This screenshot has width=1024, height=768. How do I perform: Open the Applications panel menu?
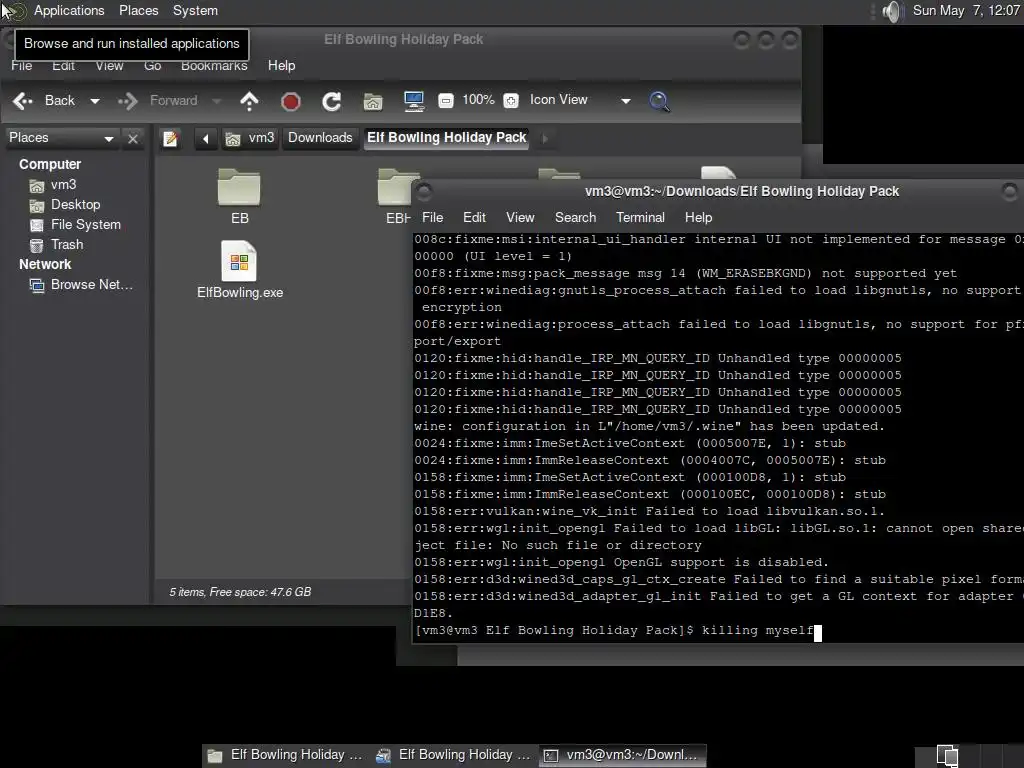(69, 10)
